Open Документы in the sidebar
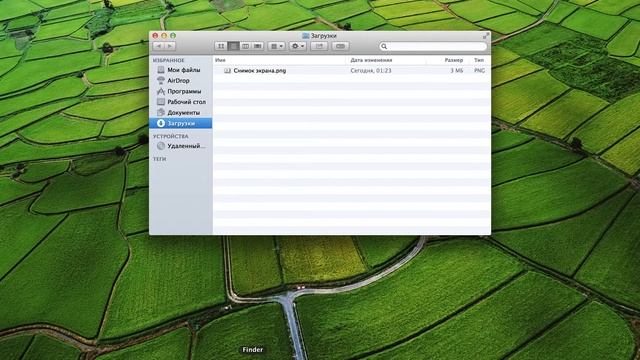The image size is (640, 360). click(x=180, y=112)
